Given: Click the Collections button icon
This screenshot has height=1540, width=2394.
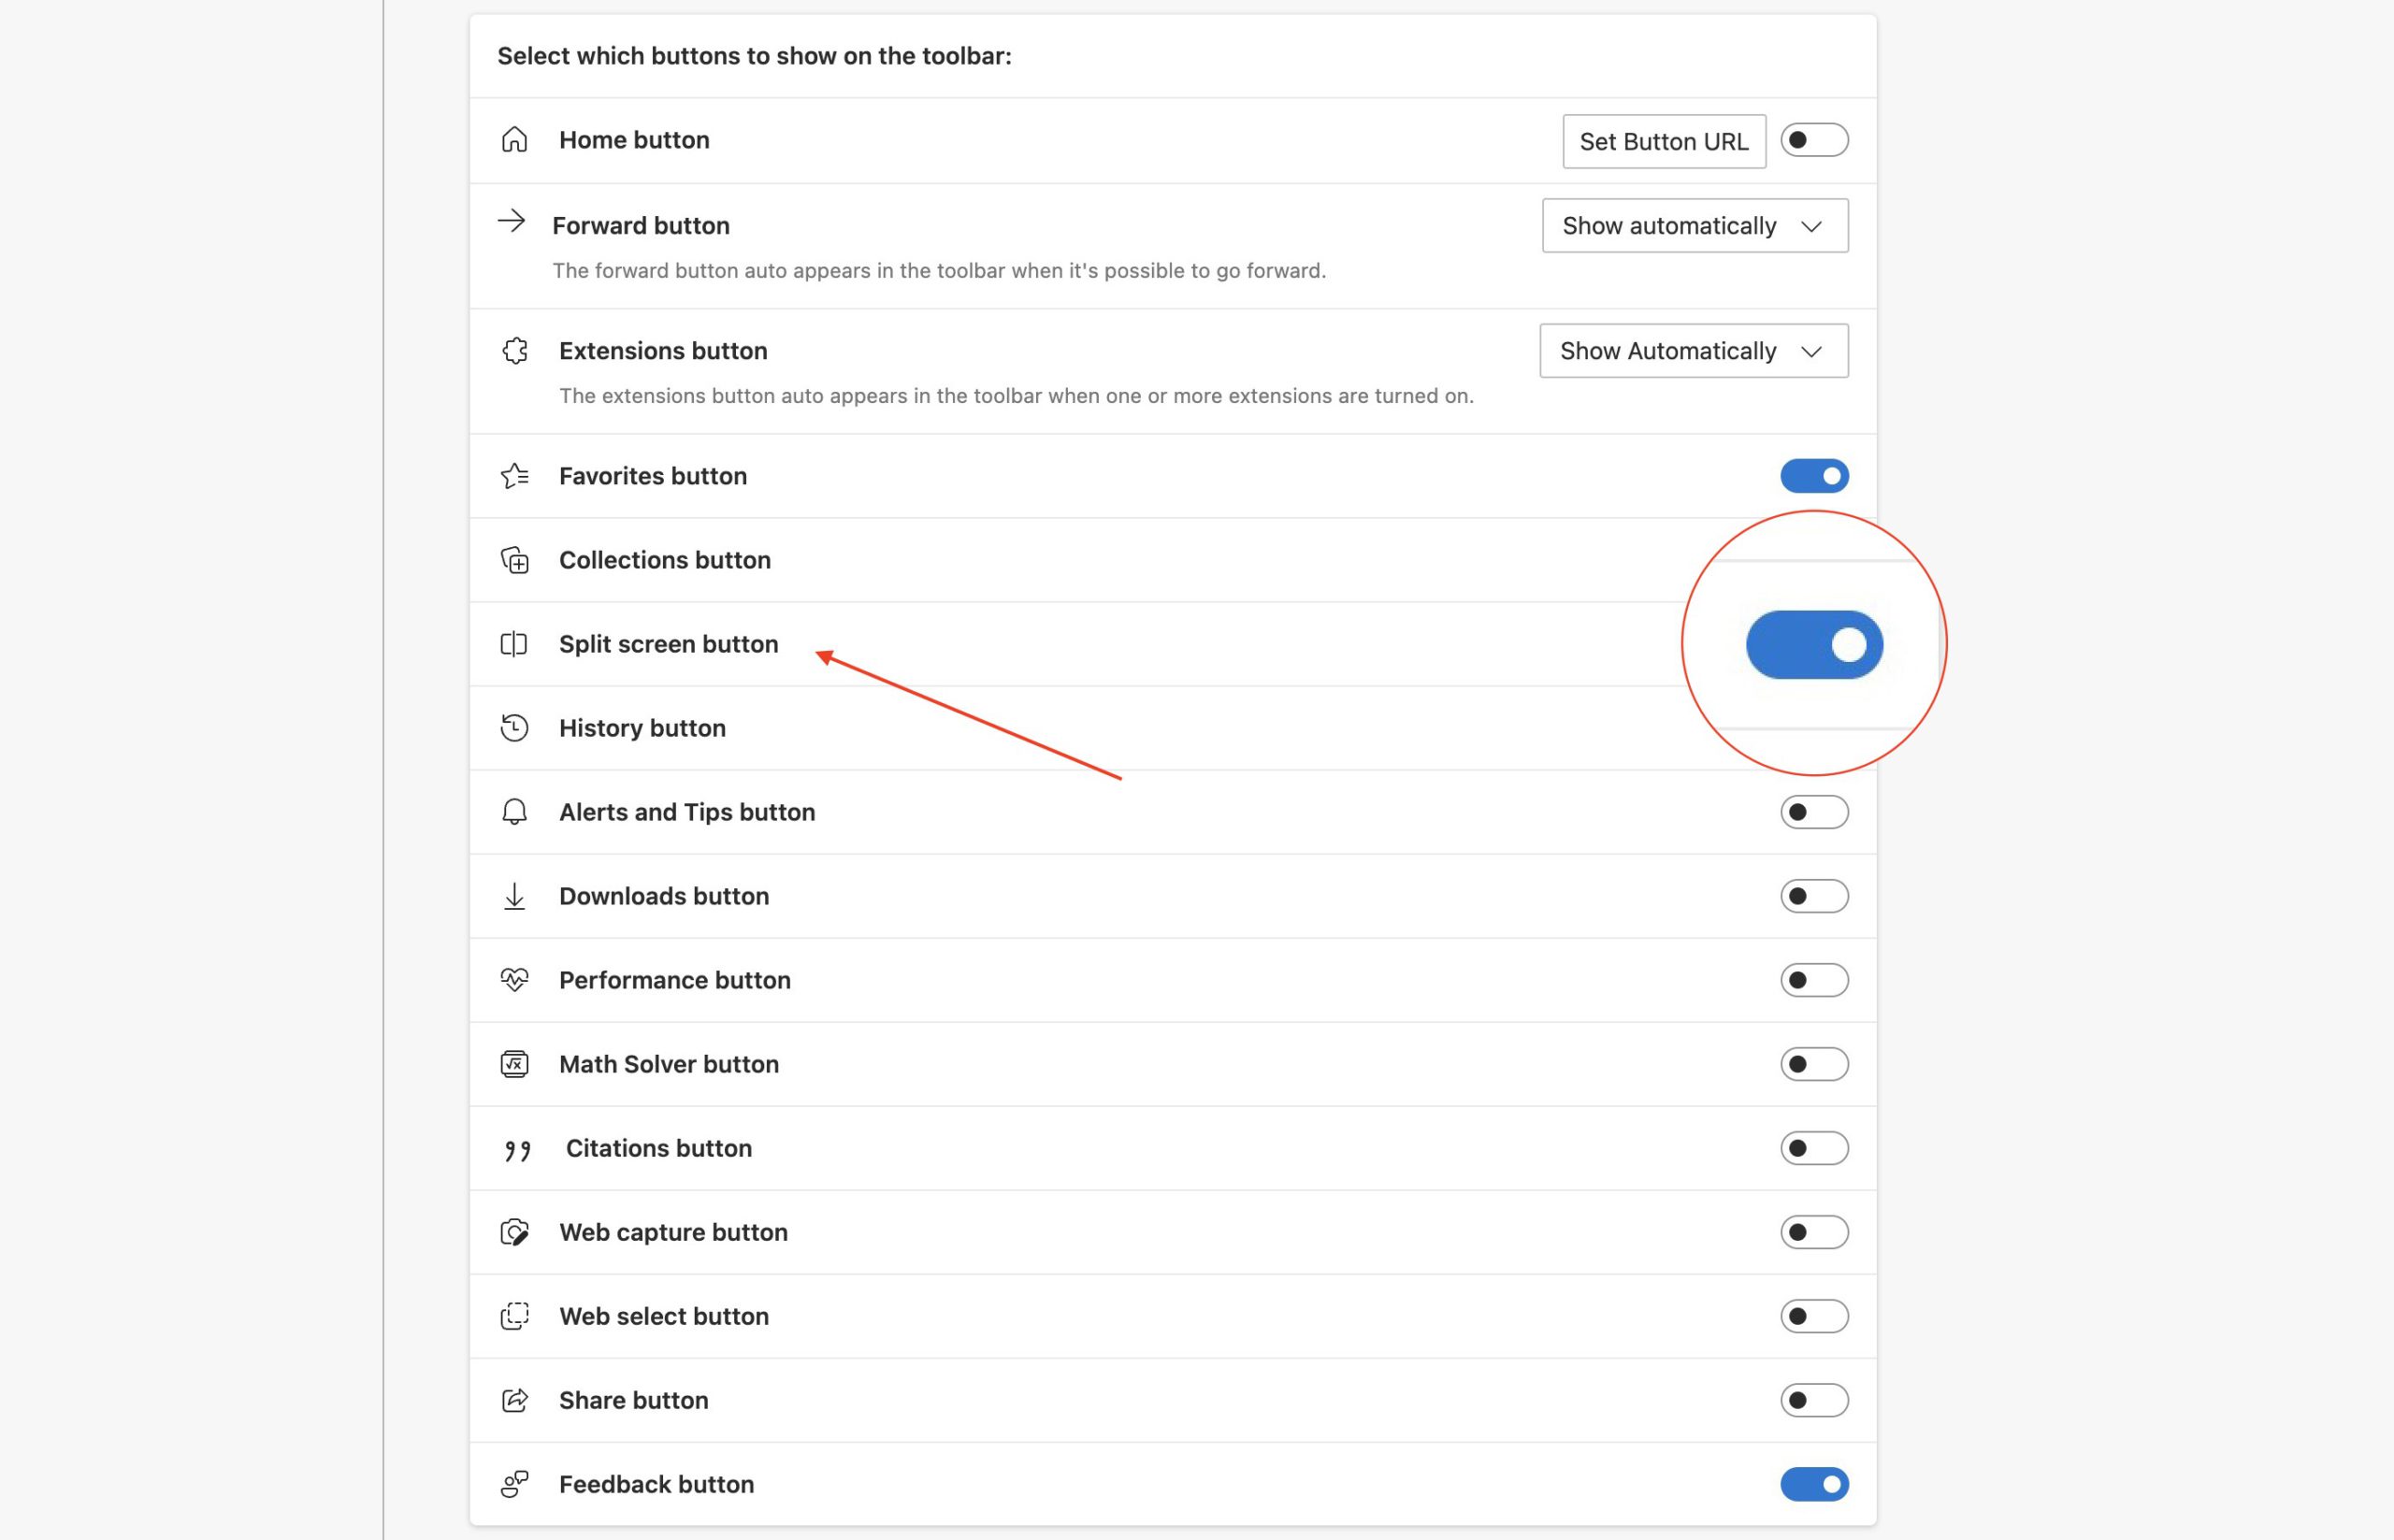Looking at the screenshot, I should click(x=514, y=560).
